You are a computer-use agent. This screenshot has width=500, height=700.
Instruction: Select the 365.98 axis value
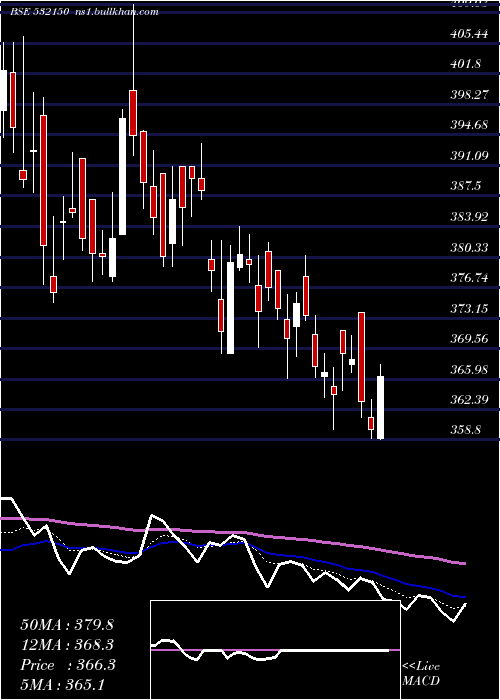click(x=469, y=370)
